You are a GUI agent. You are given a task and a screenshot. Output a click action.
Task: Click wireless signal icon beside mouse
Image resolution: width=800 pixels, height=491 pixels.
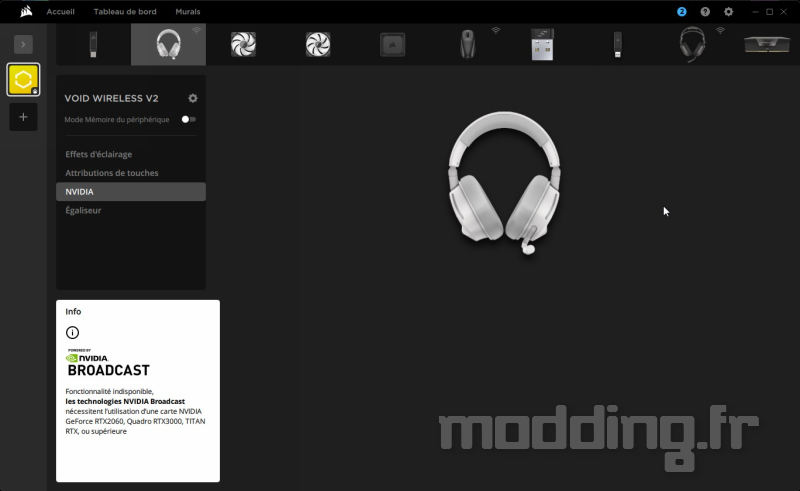click(x=496, y=30)
